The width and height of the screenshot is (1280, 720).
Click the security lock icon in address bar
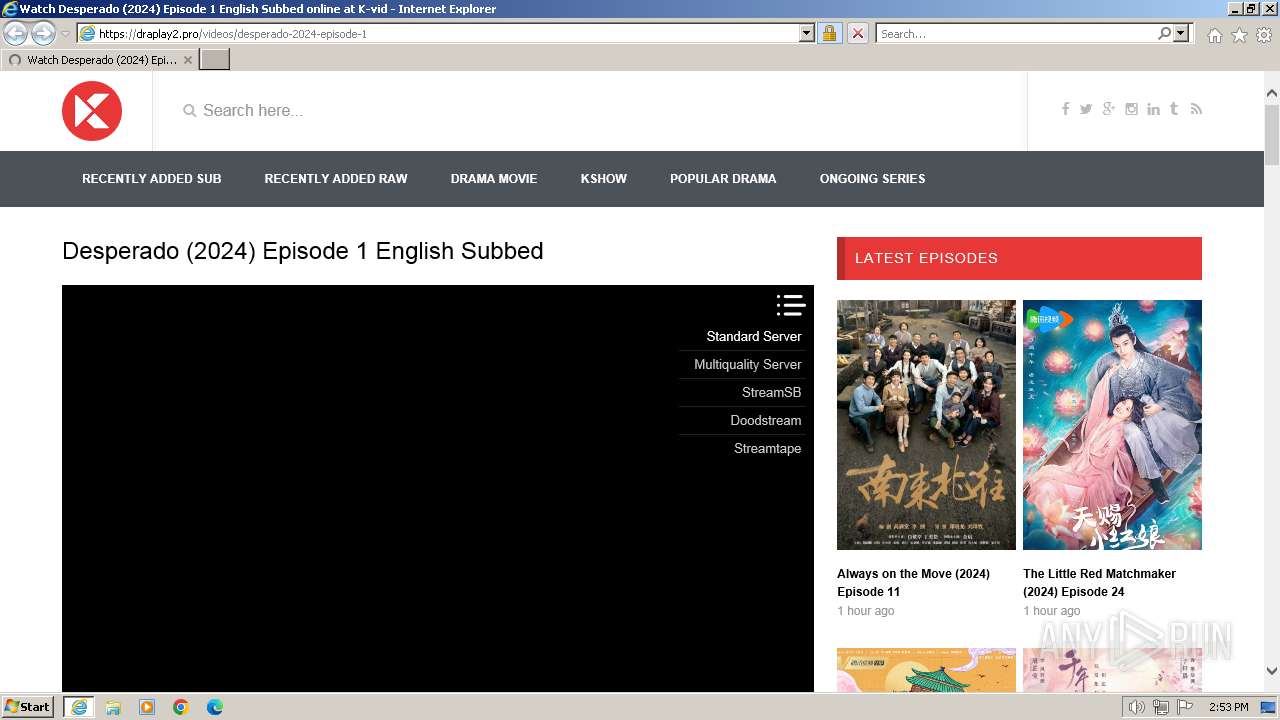pos(829,33)
